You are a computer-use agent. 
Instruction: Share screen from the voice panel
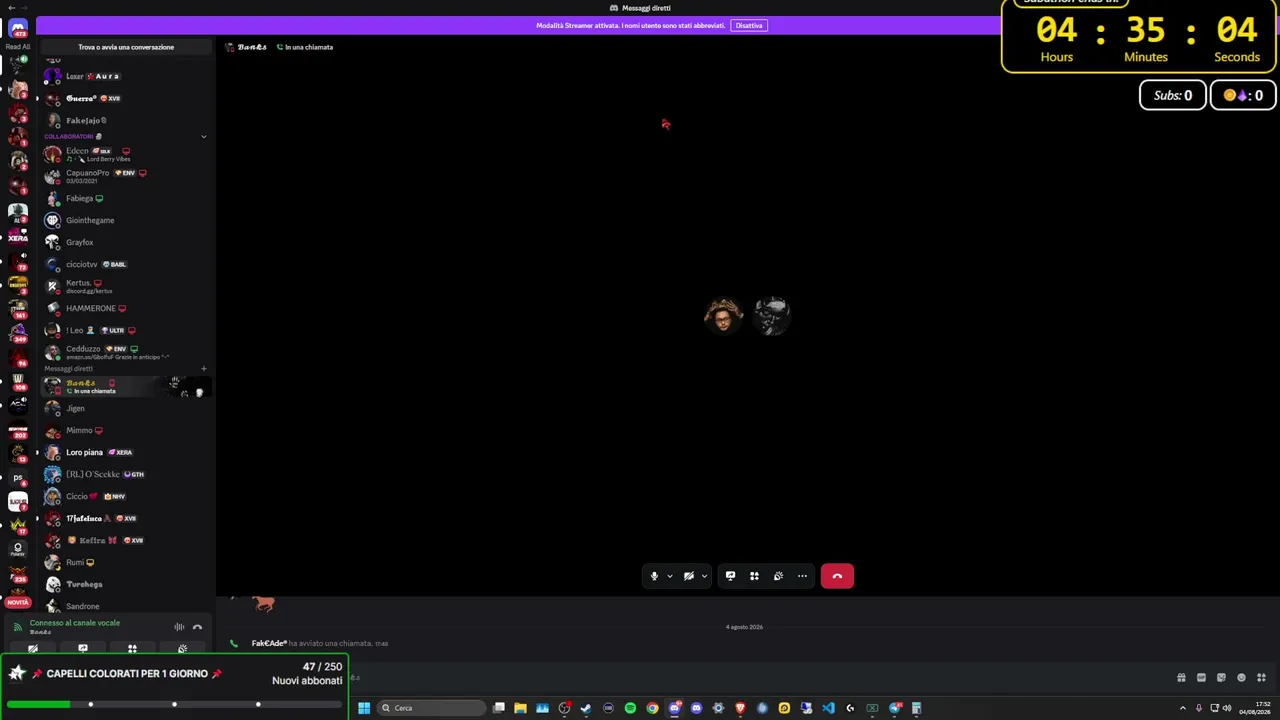coord(83,649)
